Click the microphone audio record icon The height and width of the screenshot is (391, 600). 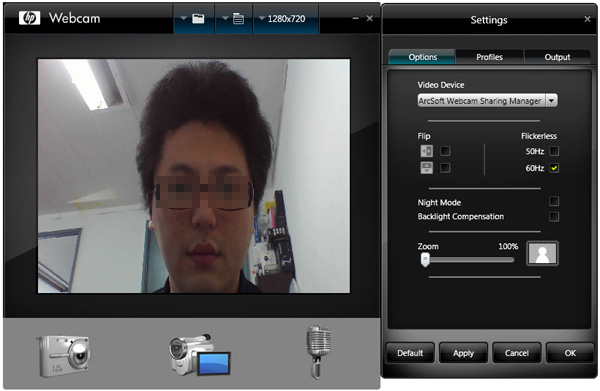pyautogui.click(x=318, y=351)
